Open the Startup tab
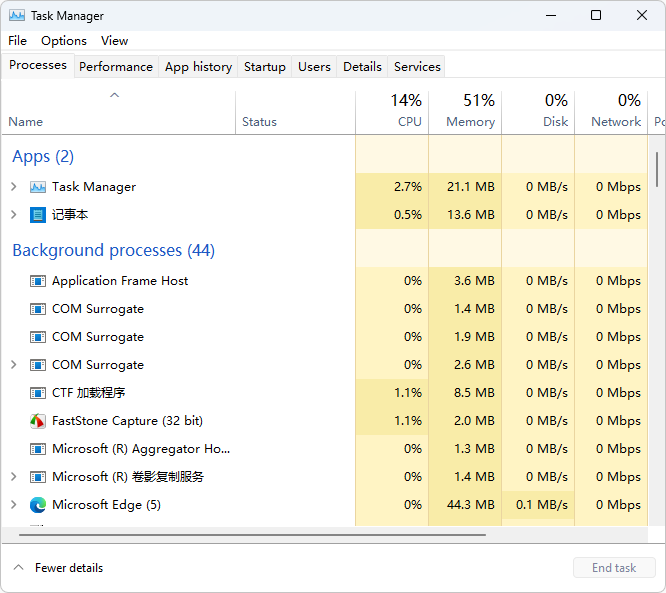The width and height of the screenshot is (666, 593). (x=264, y=67)
